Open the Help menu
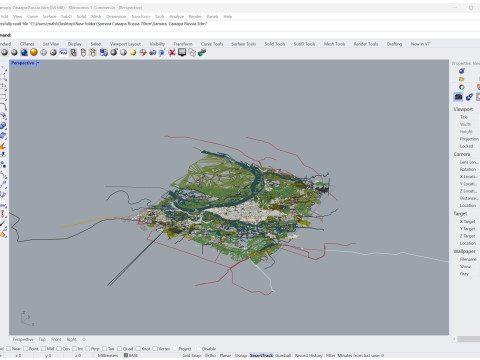 tap(228, 16)
